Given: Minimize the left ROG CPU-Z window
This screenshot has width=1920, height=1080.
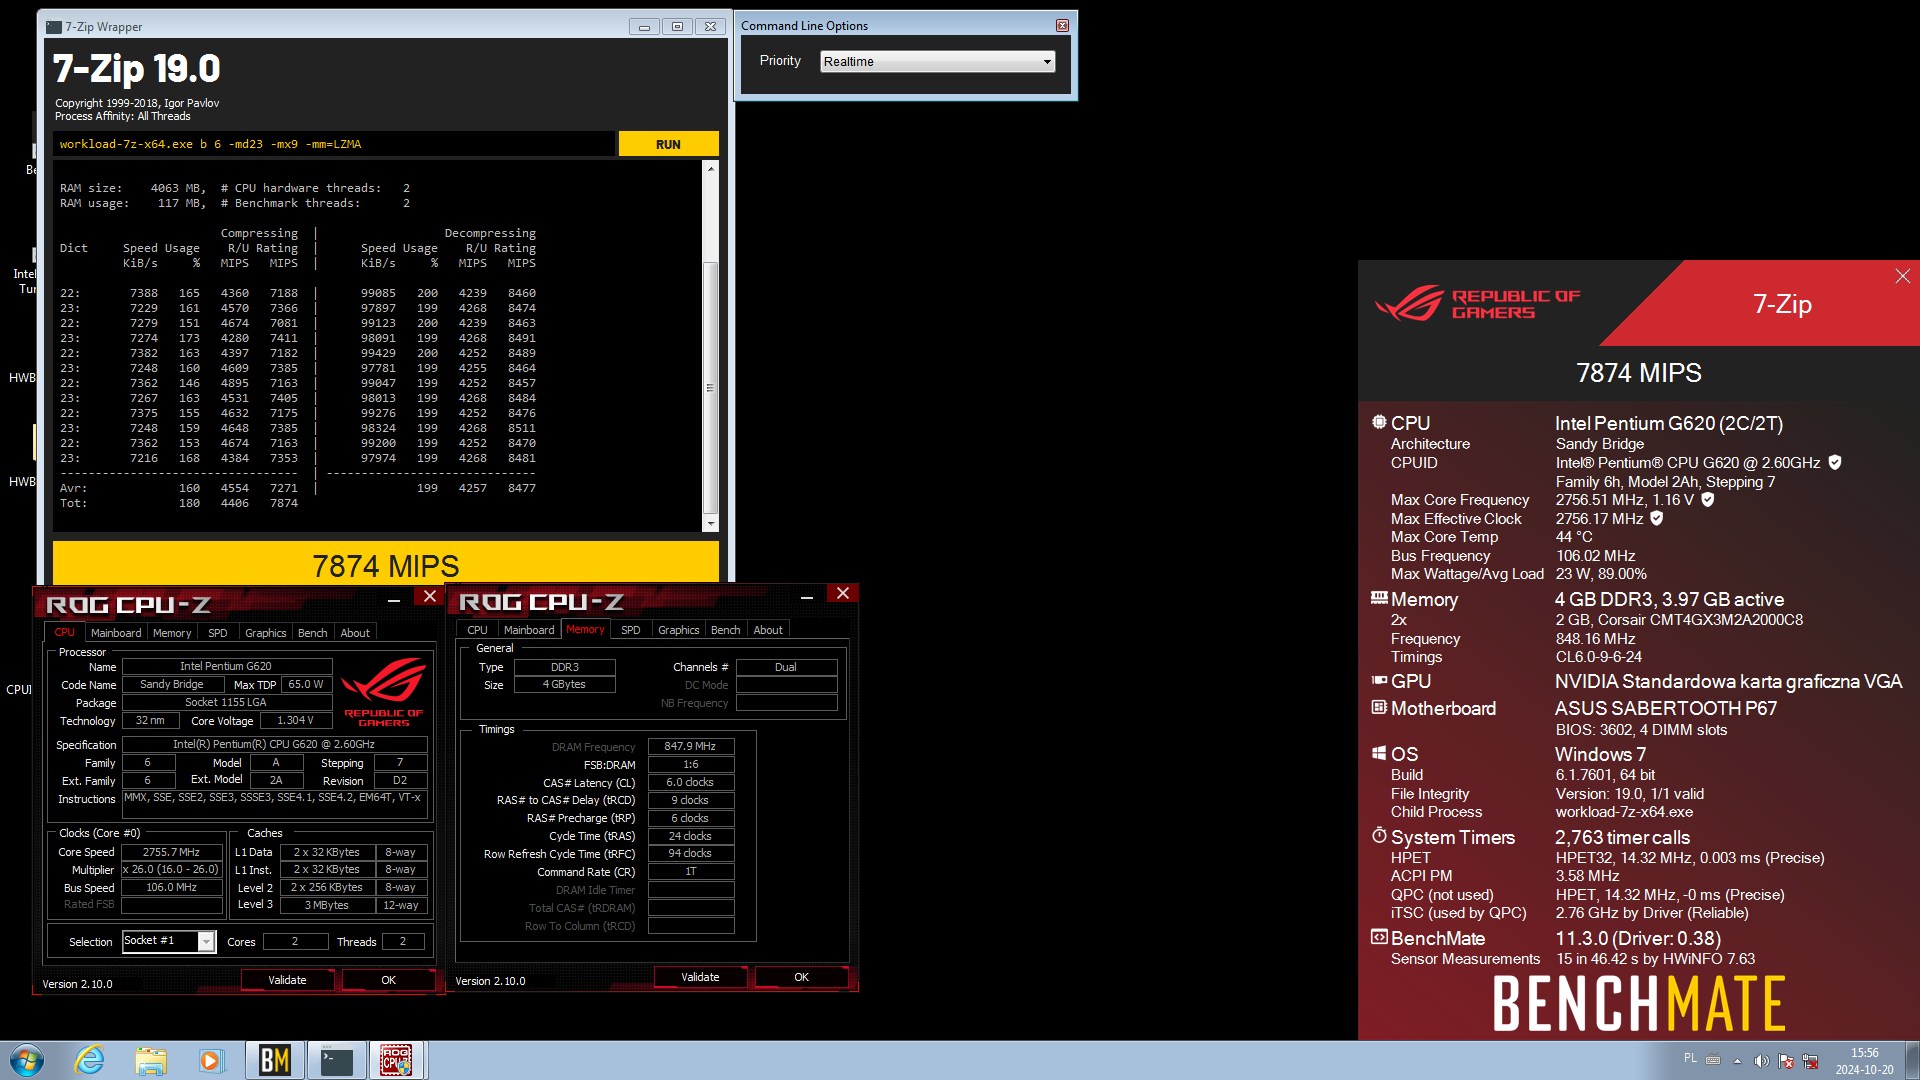Looking at the screenshot, I should pyautogui.click(x=394, y=599).
